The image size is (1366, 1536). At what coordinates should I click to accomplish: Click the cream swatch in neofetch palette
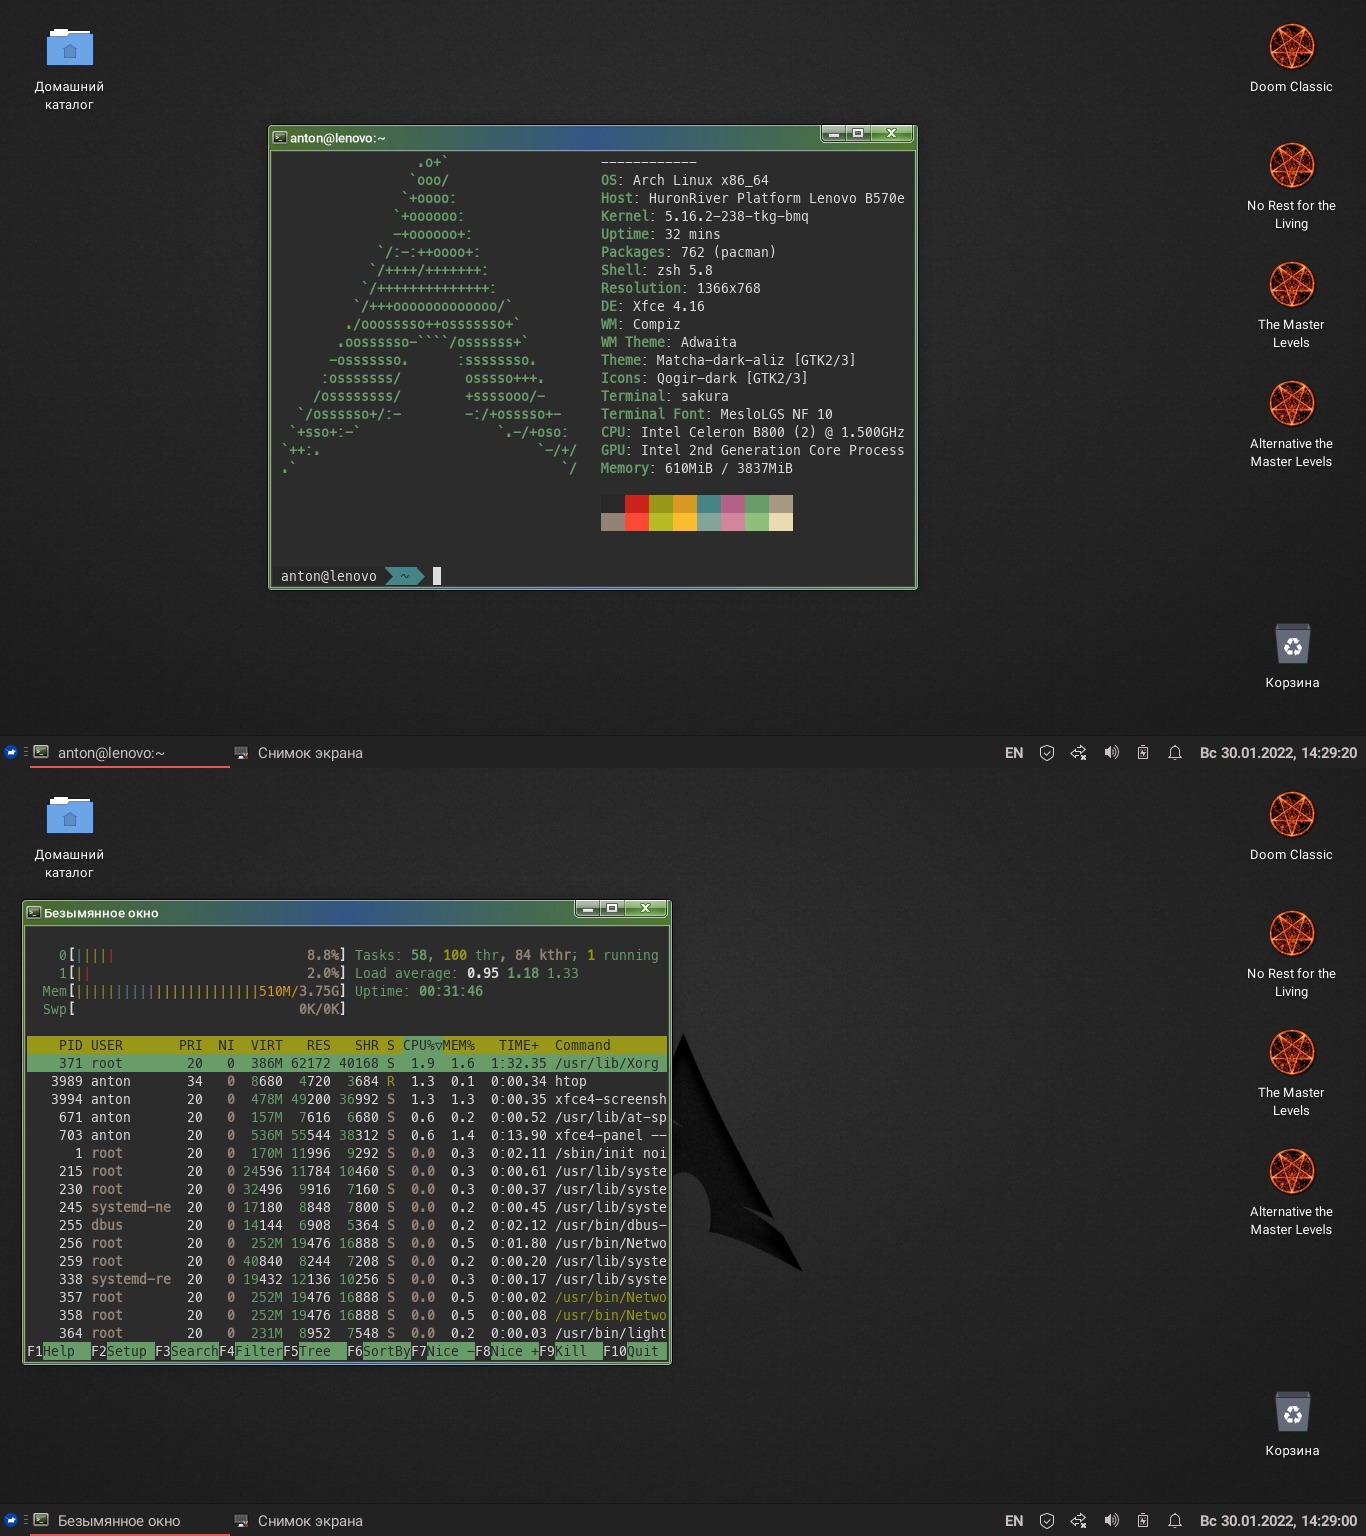[x=781, y=522]
